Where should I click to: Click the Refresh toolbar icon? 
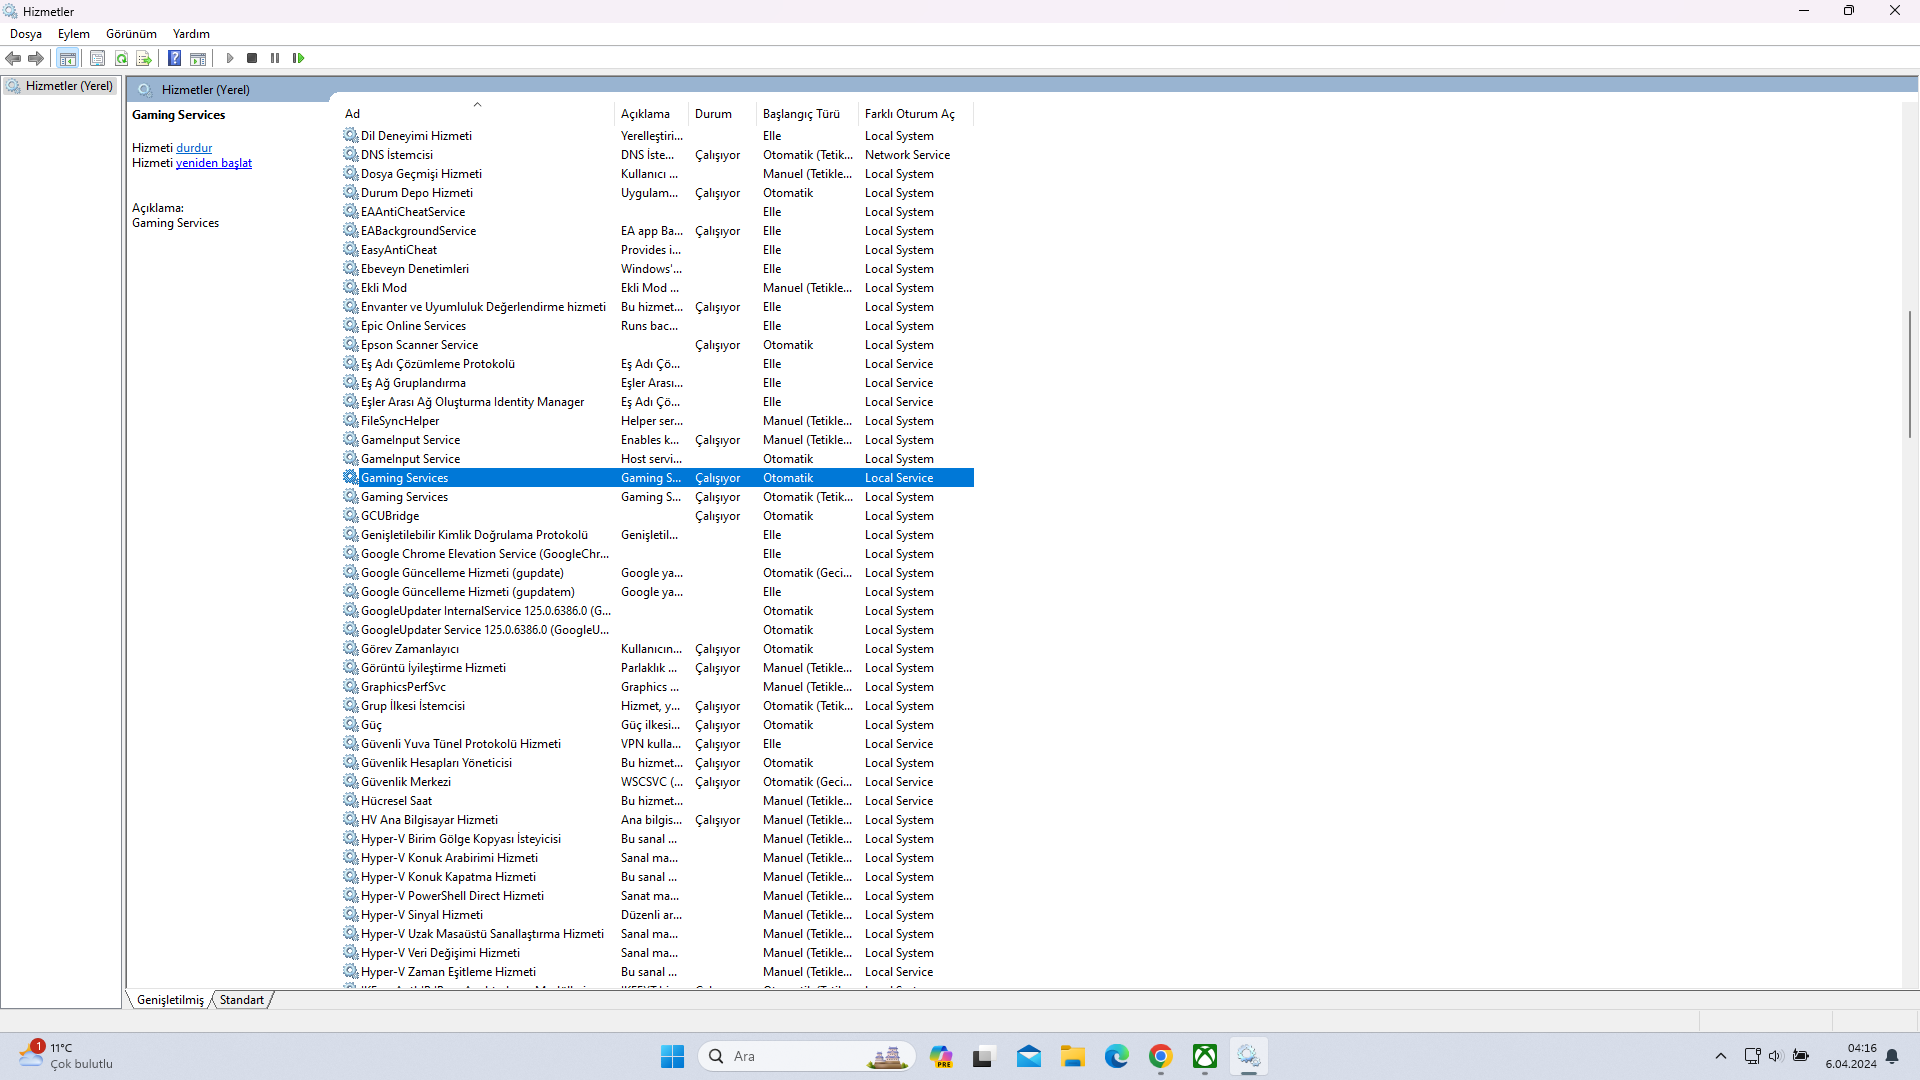coord(121,58)
